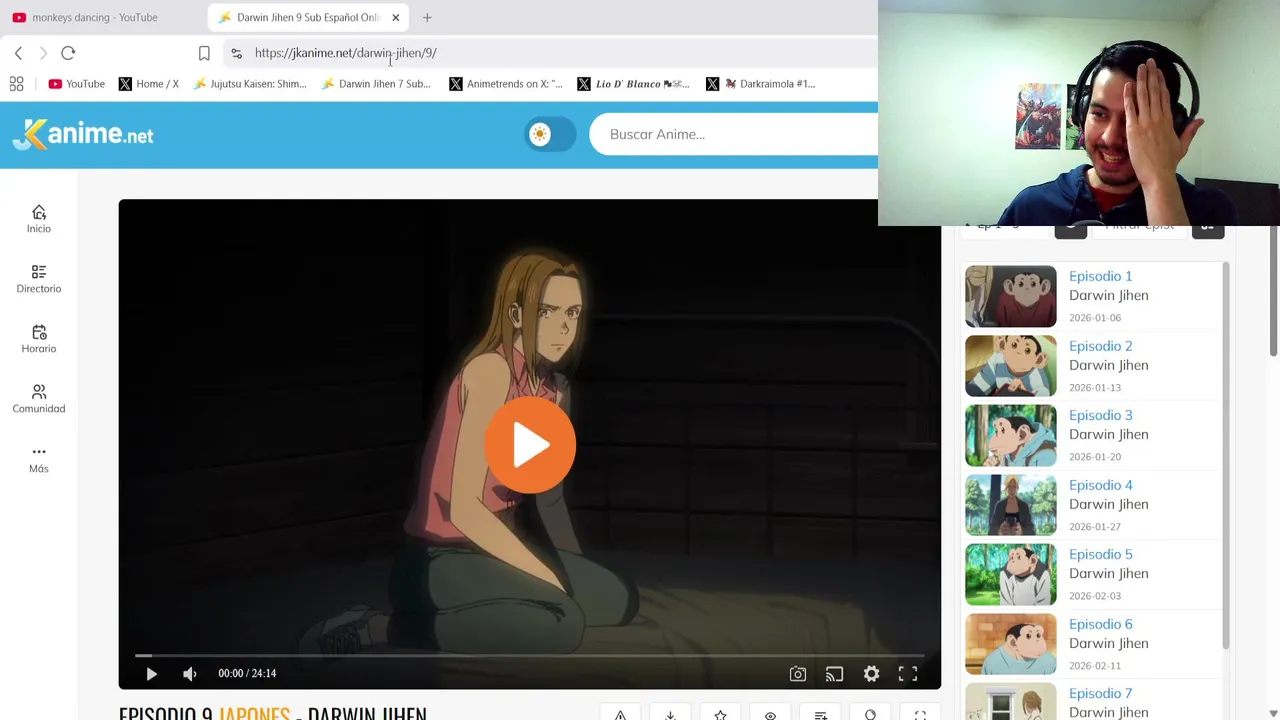Click the date 2026-02-11 under Episodio 6

[x=1094, y=666]
